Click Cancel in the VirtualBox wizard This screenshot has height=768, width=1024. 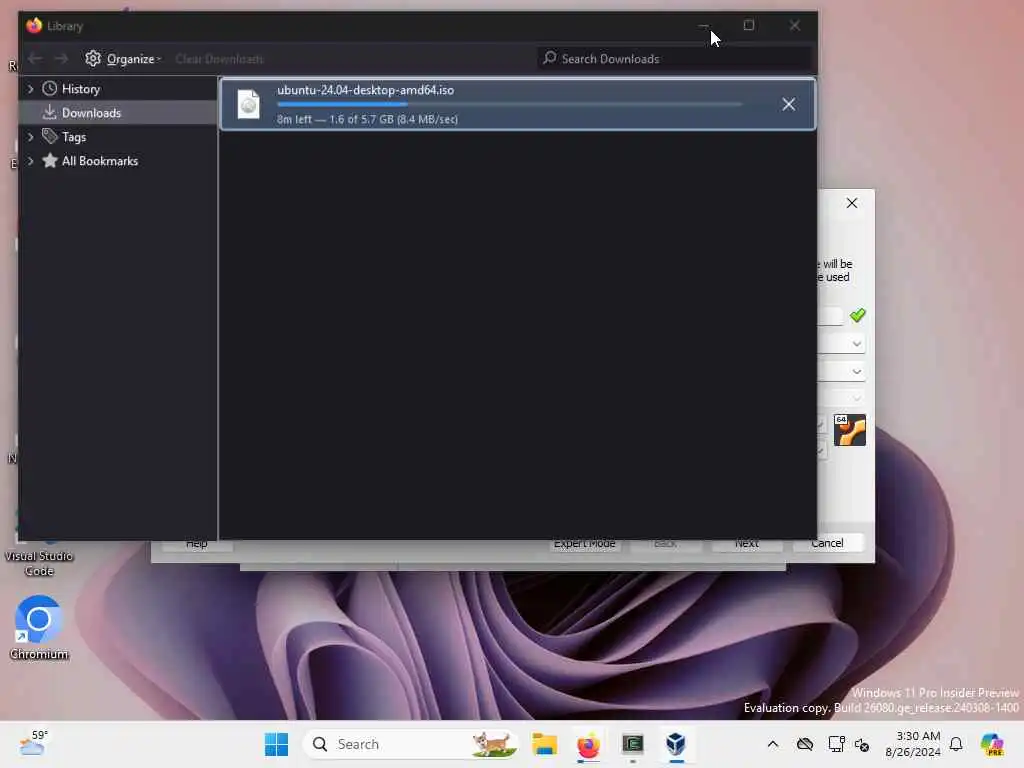[x=827, y=543]
